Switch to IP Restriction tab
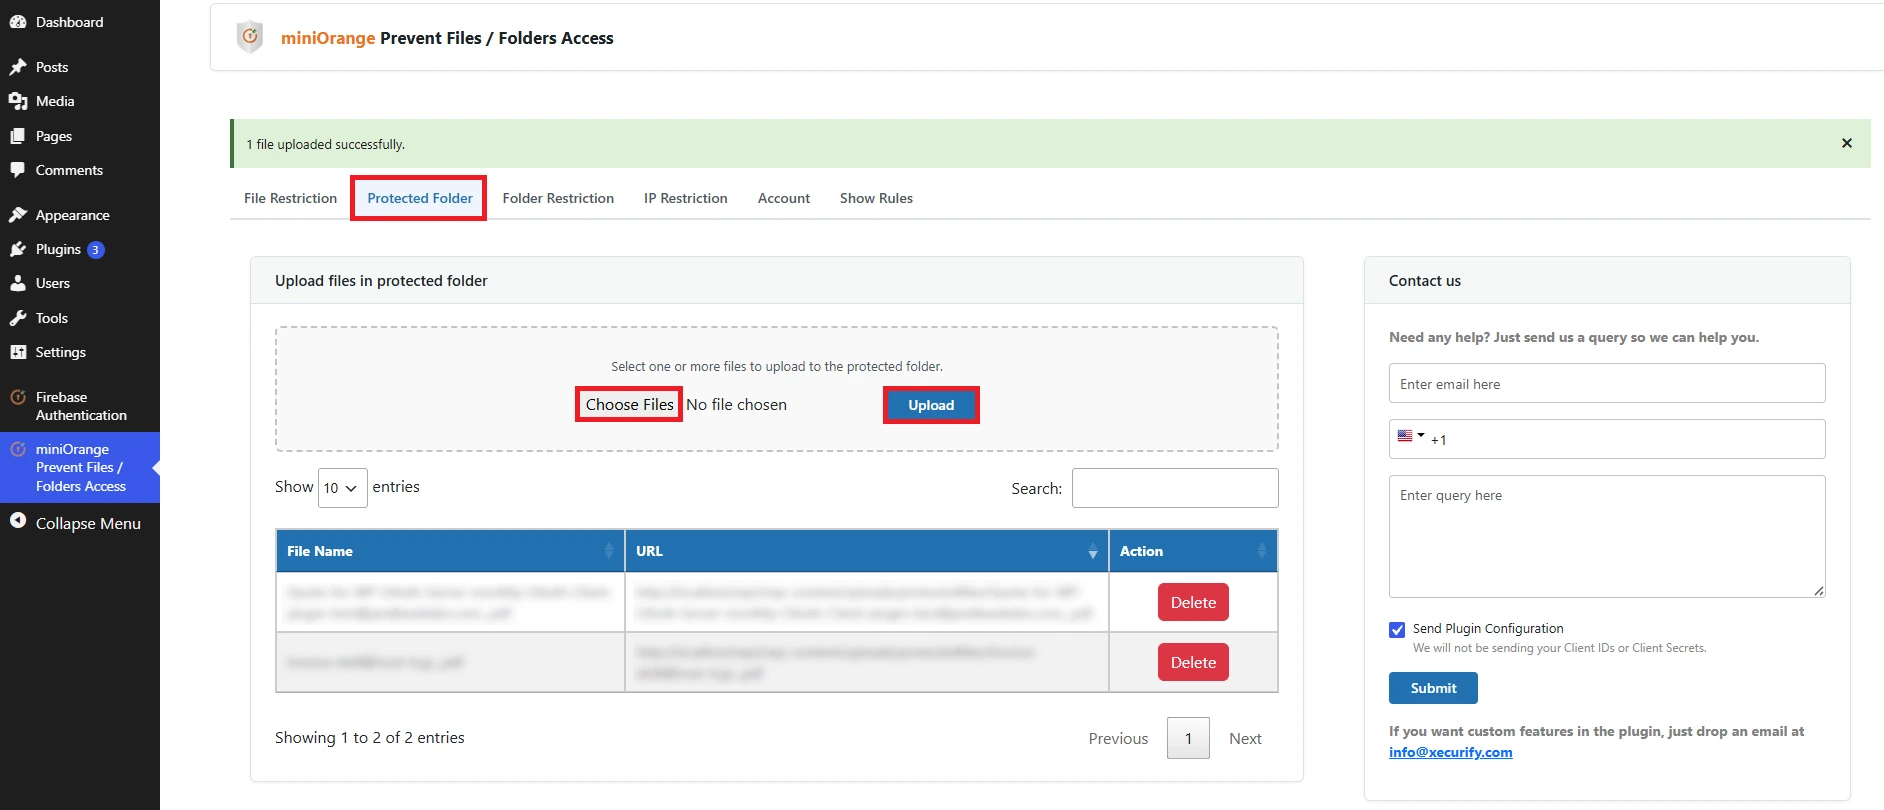Viewport: 1884px width, 810px height. point(685,198)
